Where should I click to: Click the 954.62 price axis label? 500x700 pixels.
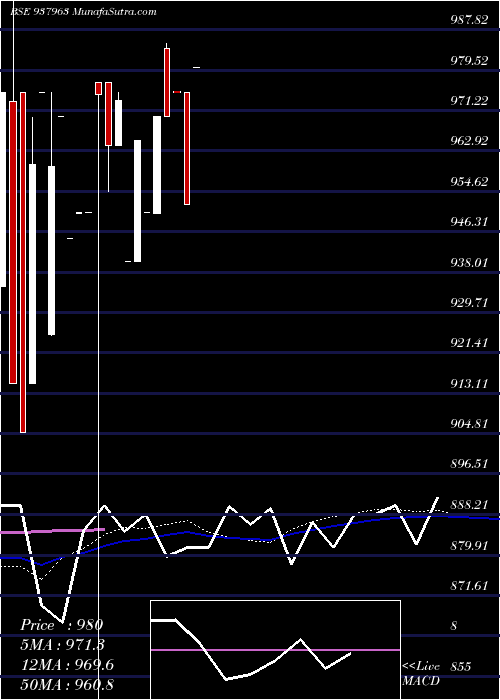468,182
